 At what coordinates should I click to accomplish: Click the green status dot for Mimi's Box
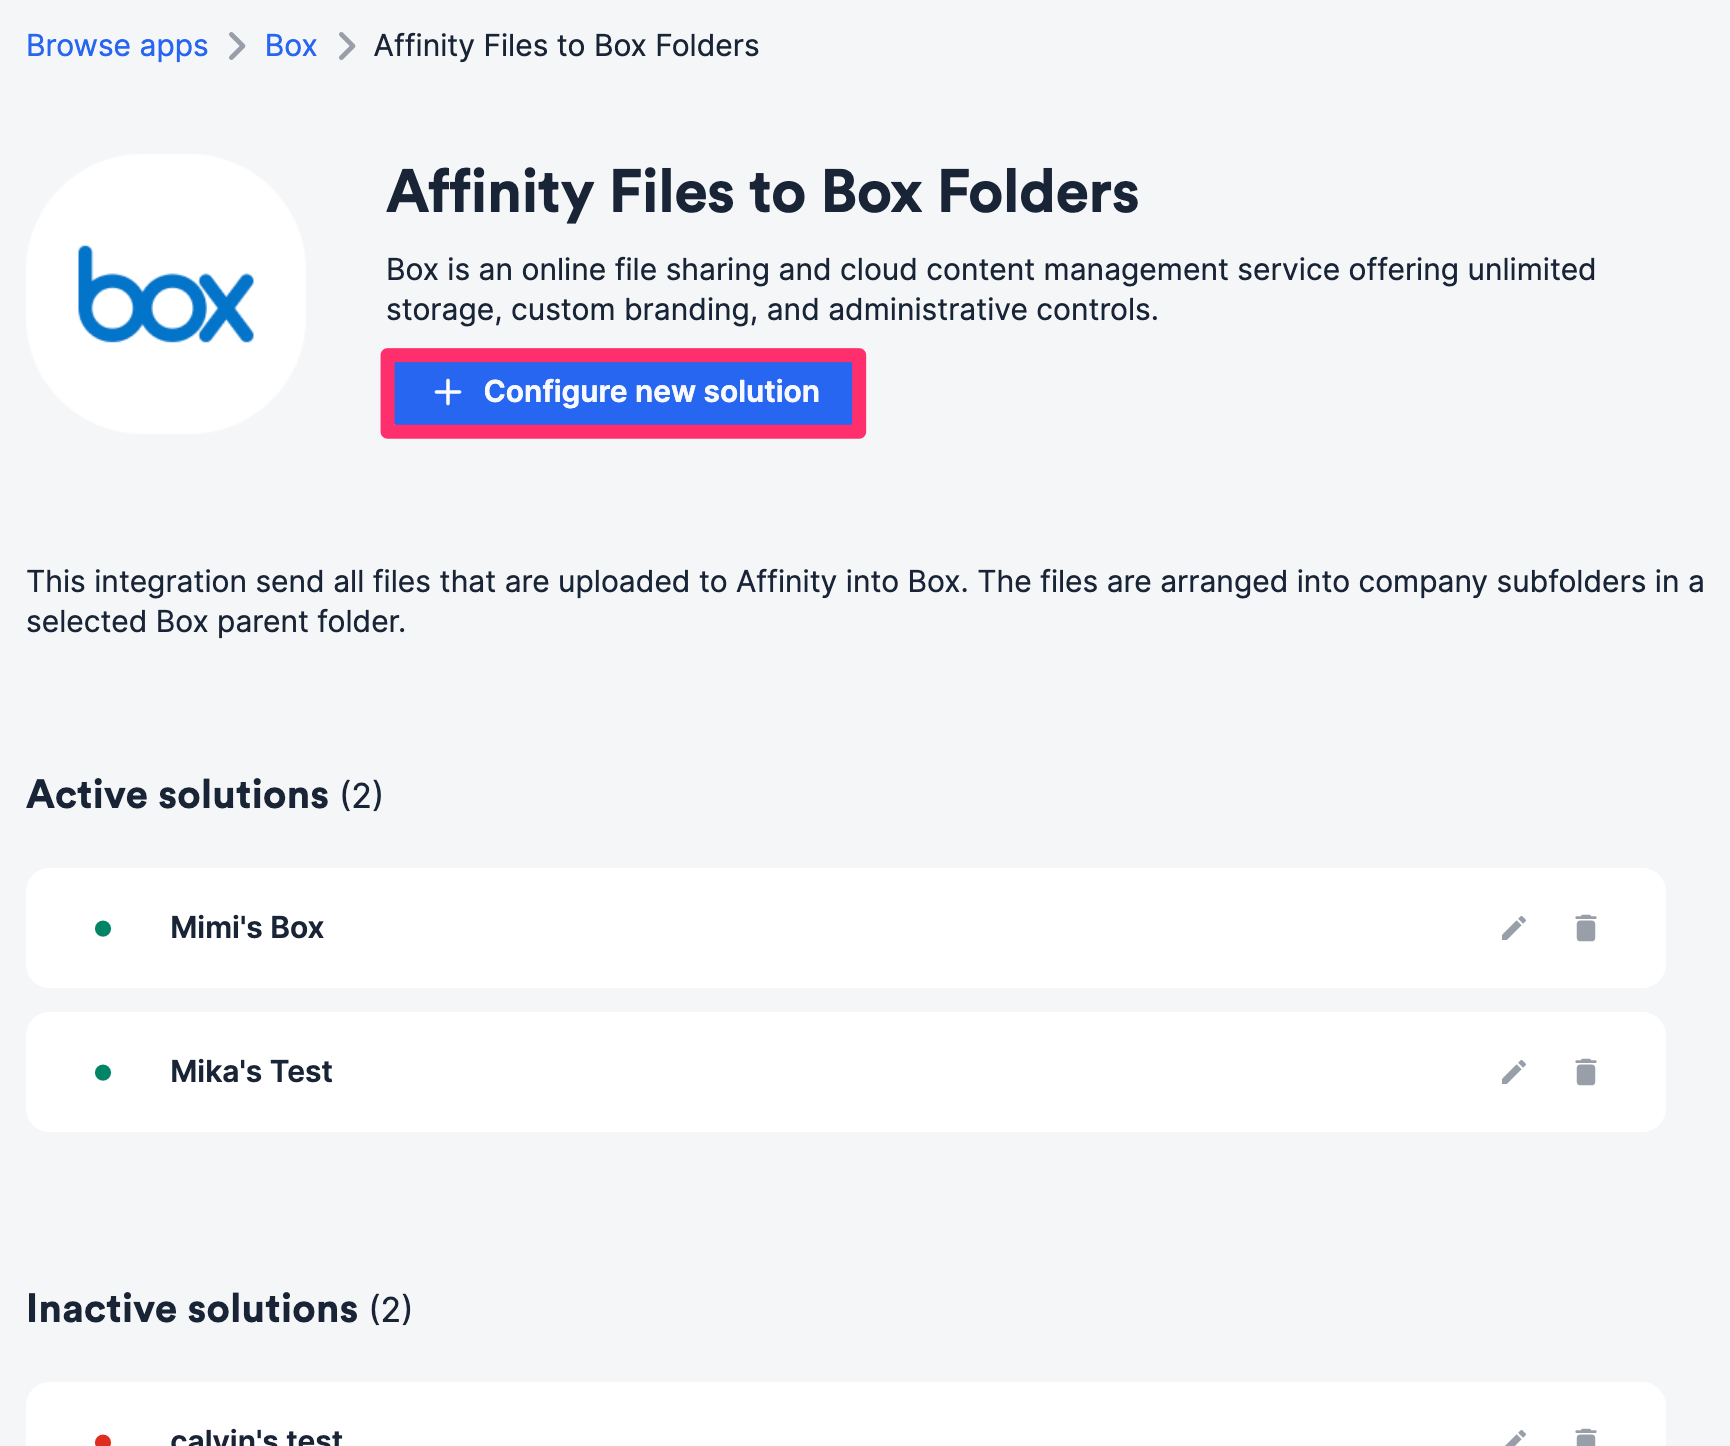[103, 928]
